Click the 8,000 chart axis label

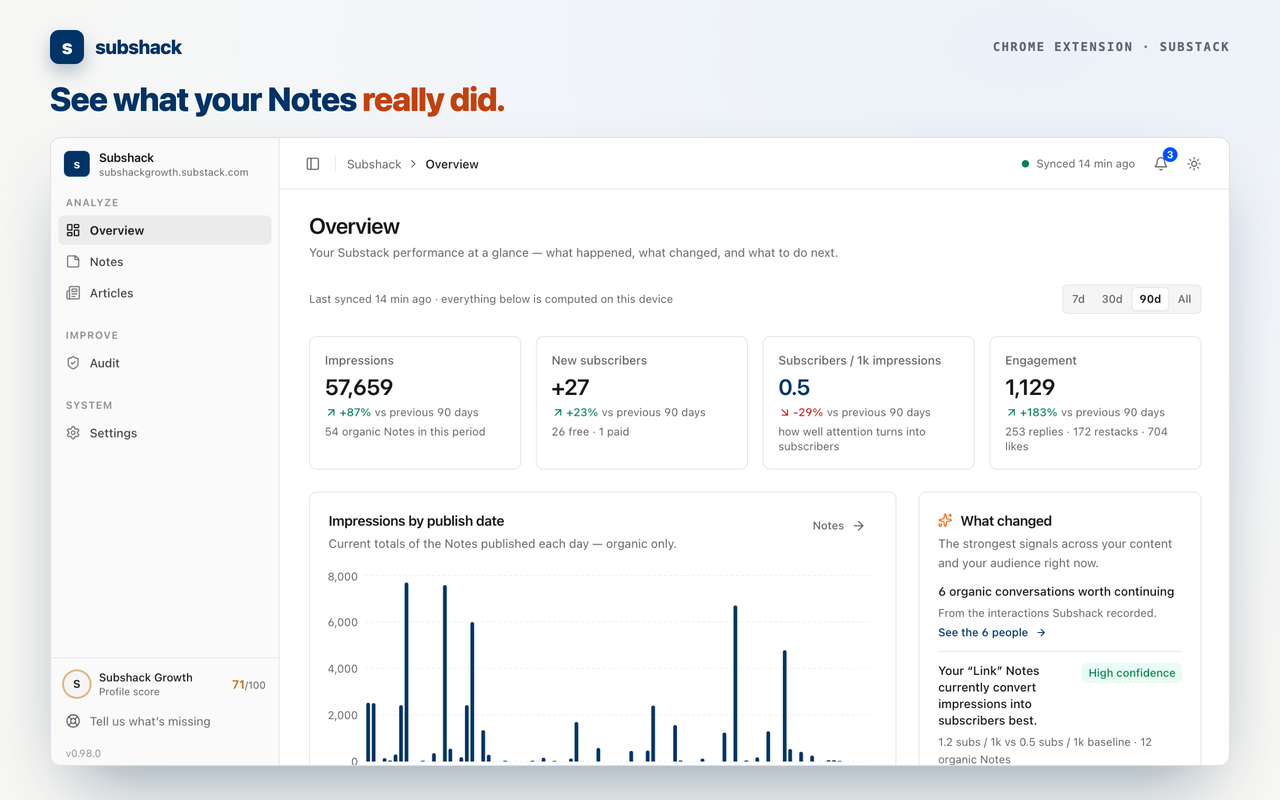coord(342,577)
